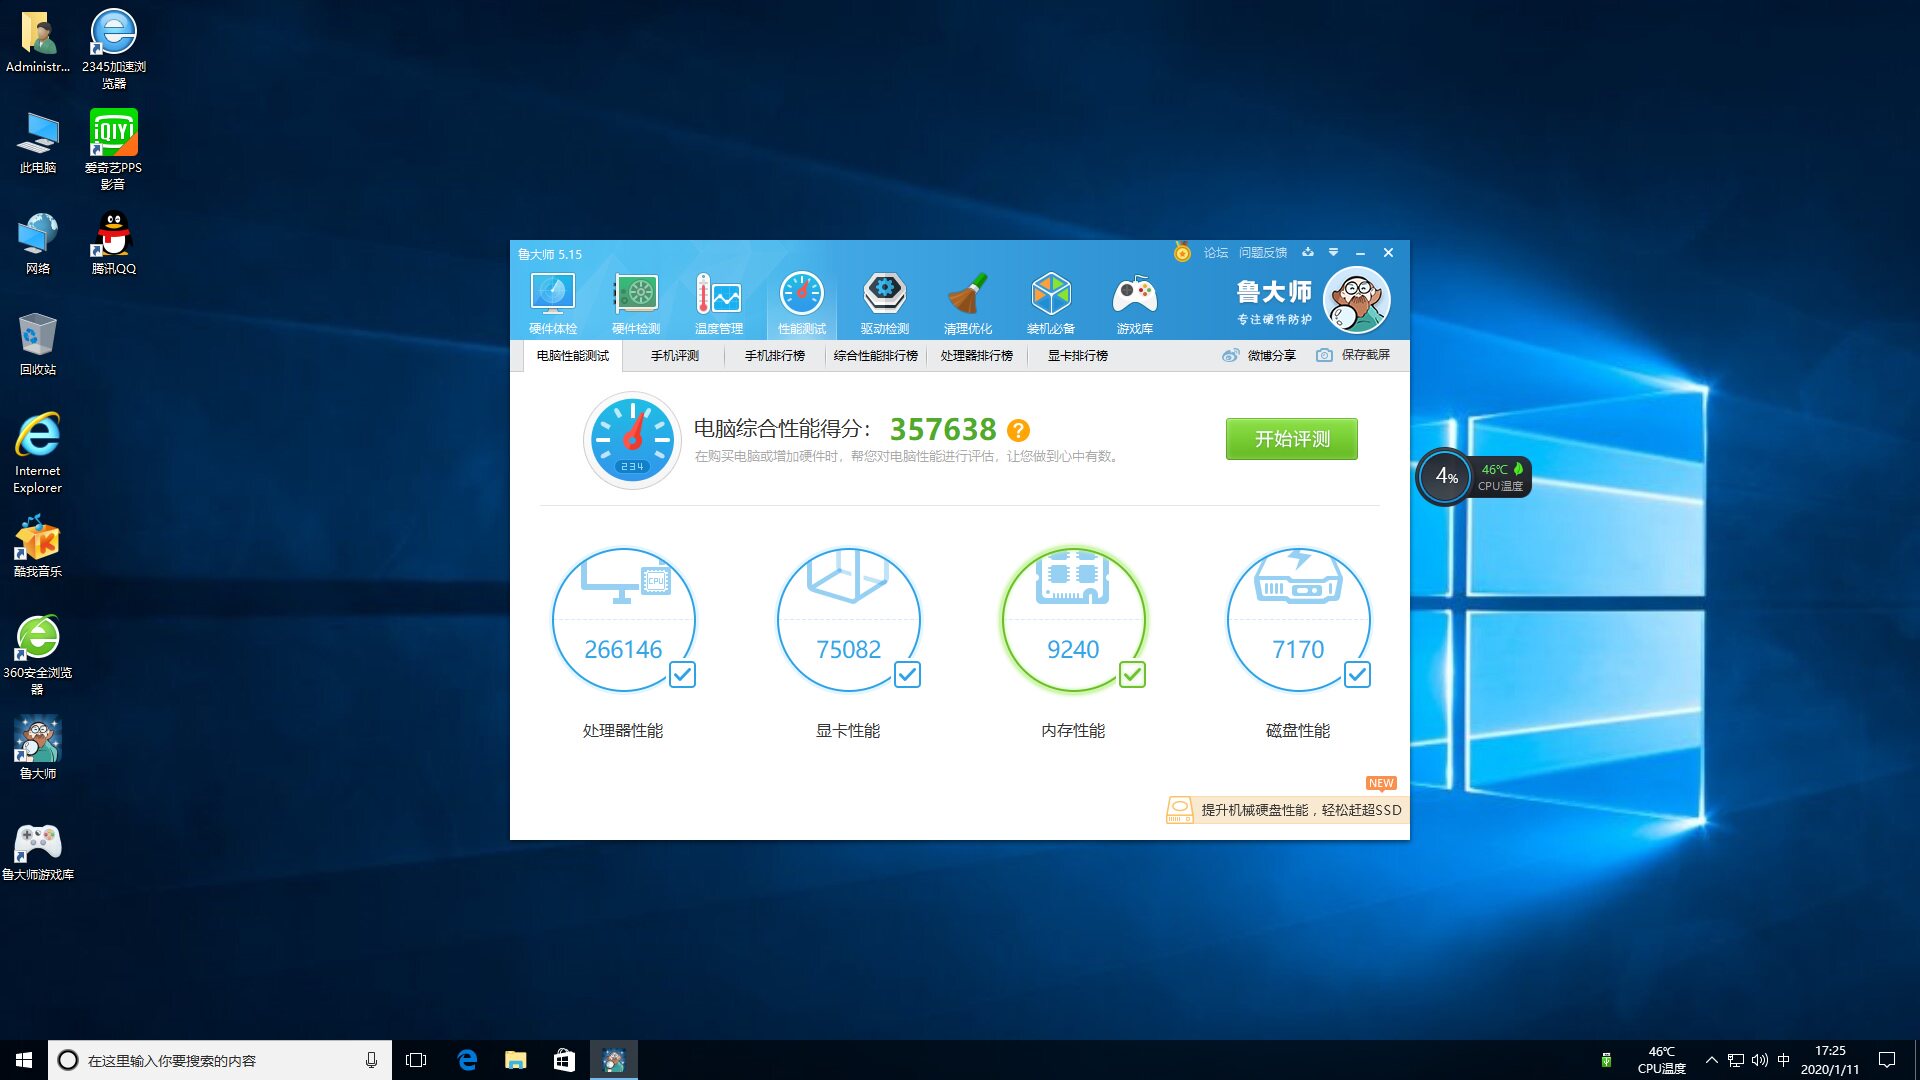Open the volume control in system tray
1920x1080 pixels.
[1759, 1060]
